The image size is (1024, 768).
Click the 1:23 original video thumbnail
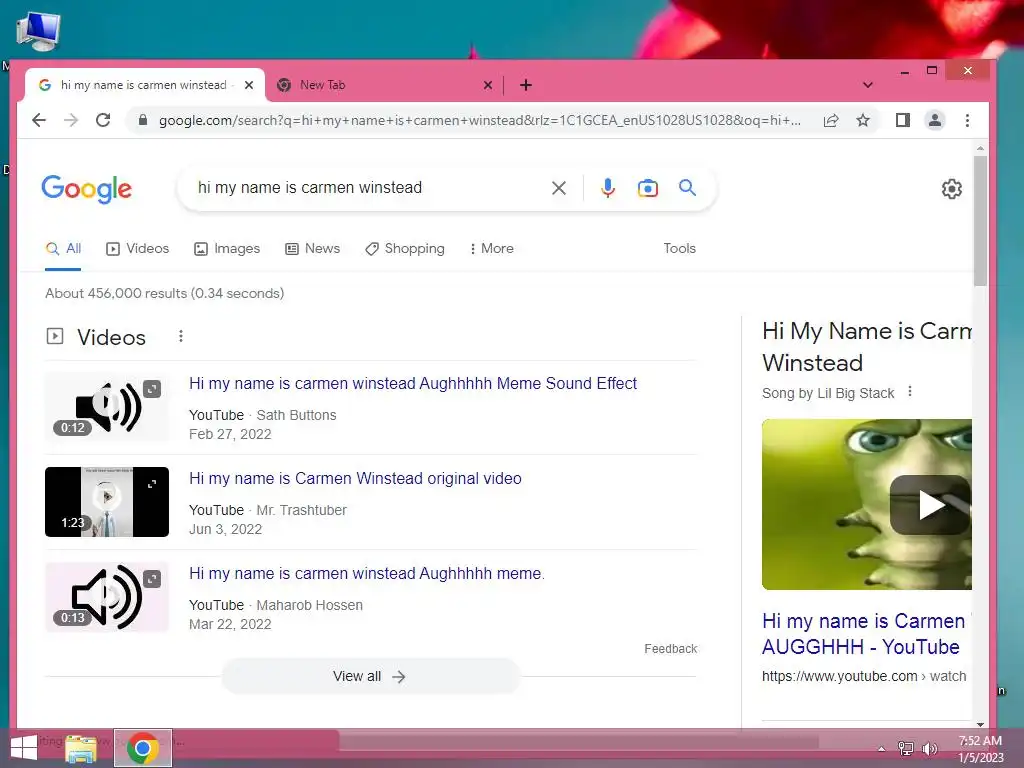(x=106, y=502)
